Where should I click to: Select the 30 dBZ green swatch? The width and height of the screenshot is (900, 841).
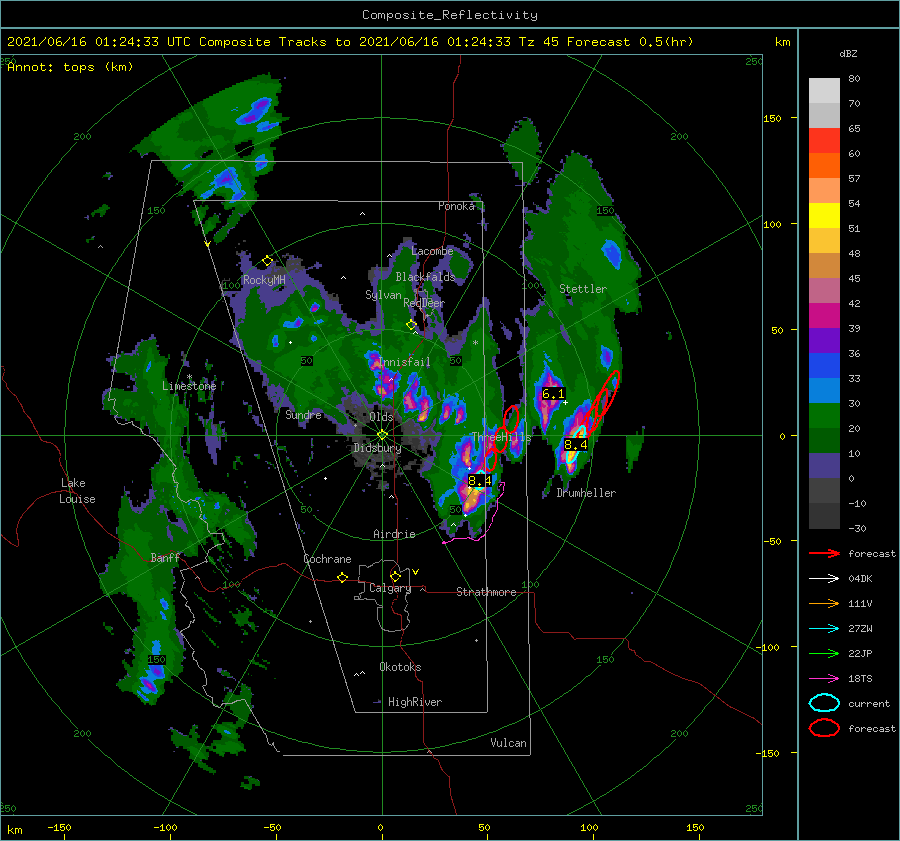click(824, 416)
